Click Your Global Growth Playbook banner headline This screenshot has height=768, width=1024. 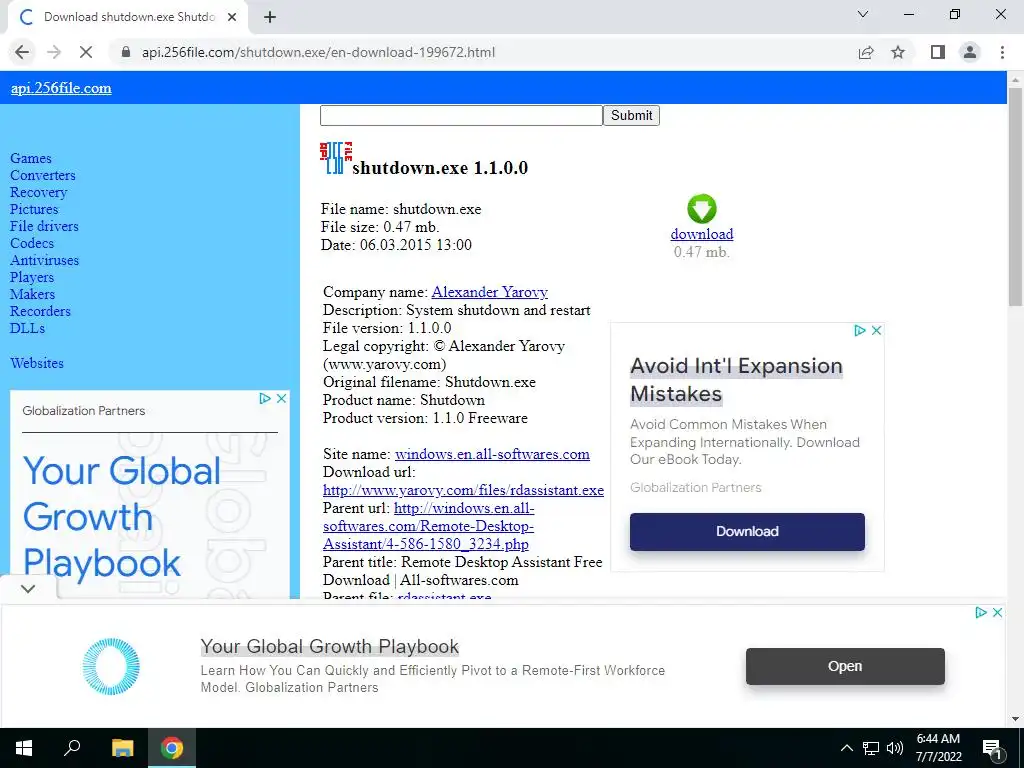[x=330, y=647]
